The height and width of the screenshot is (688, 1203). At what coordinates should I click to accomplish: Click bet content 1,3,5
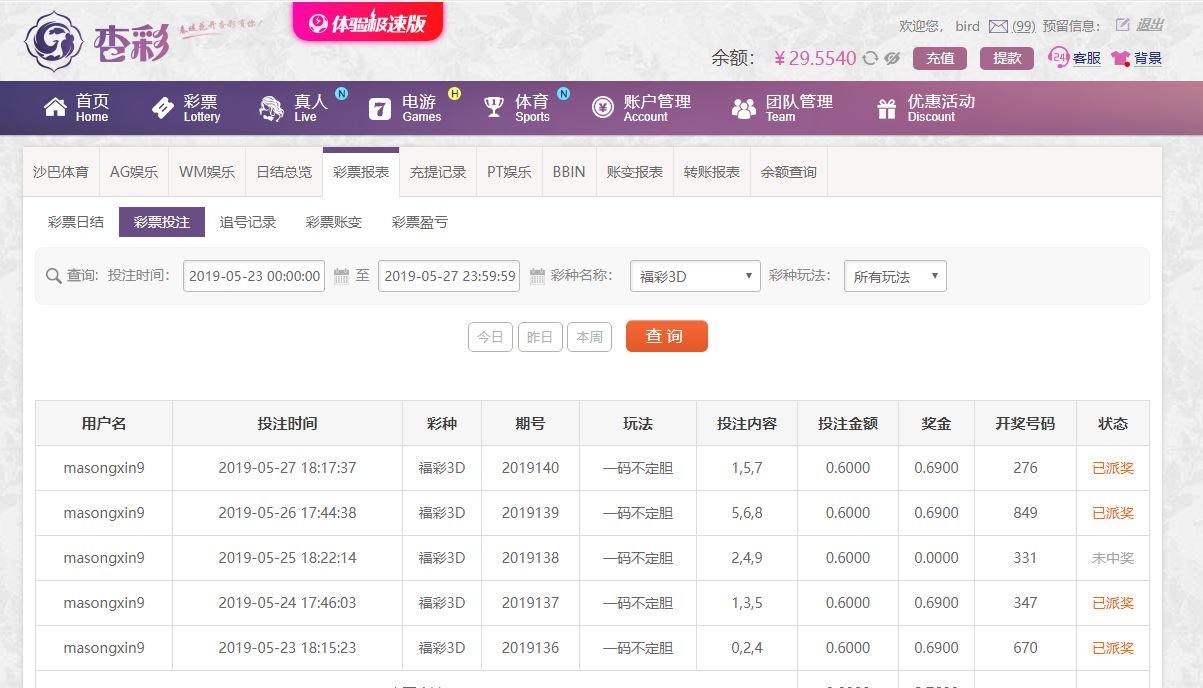(747, 603)
